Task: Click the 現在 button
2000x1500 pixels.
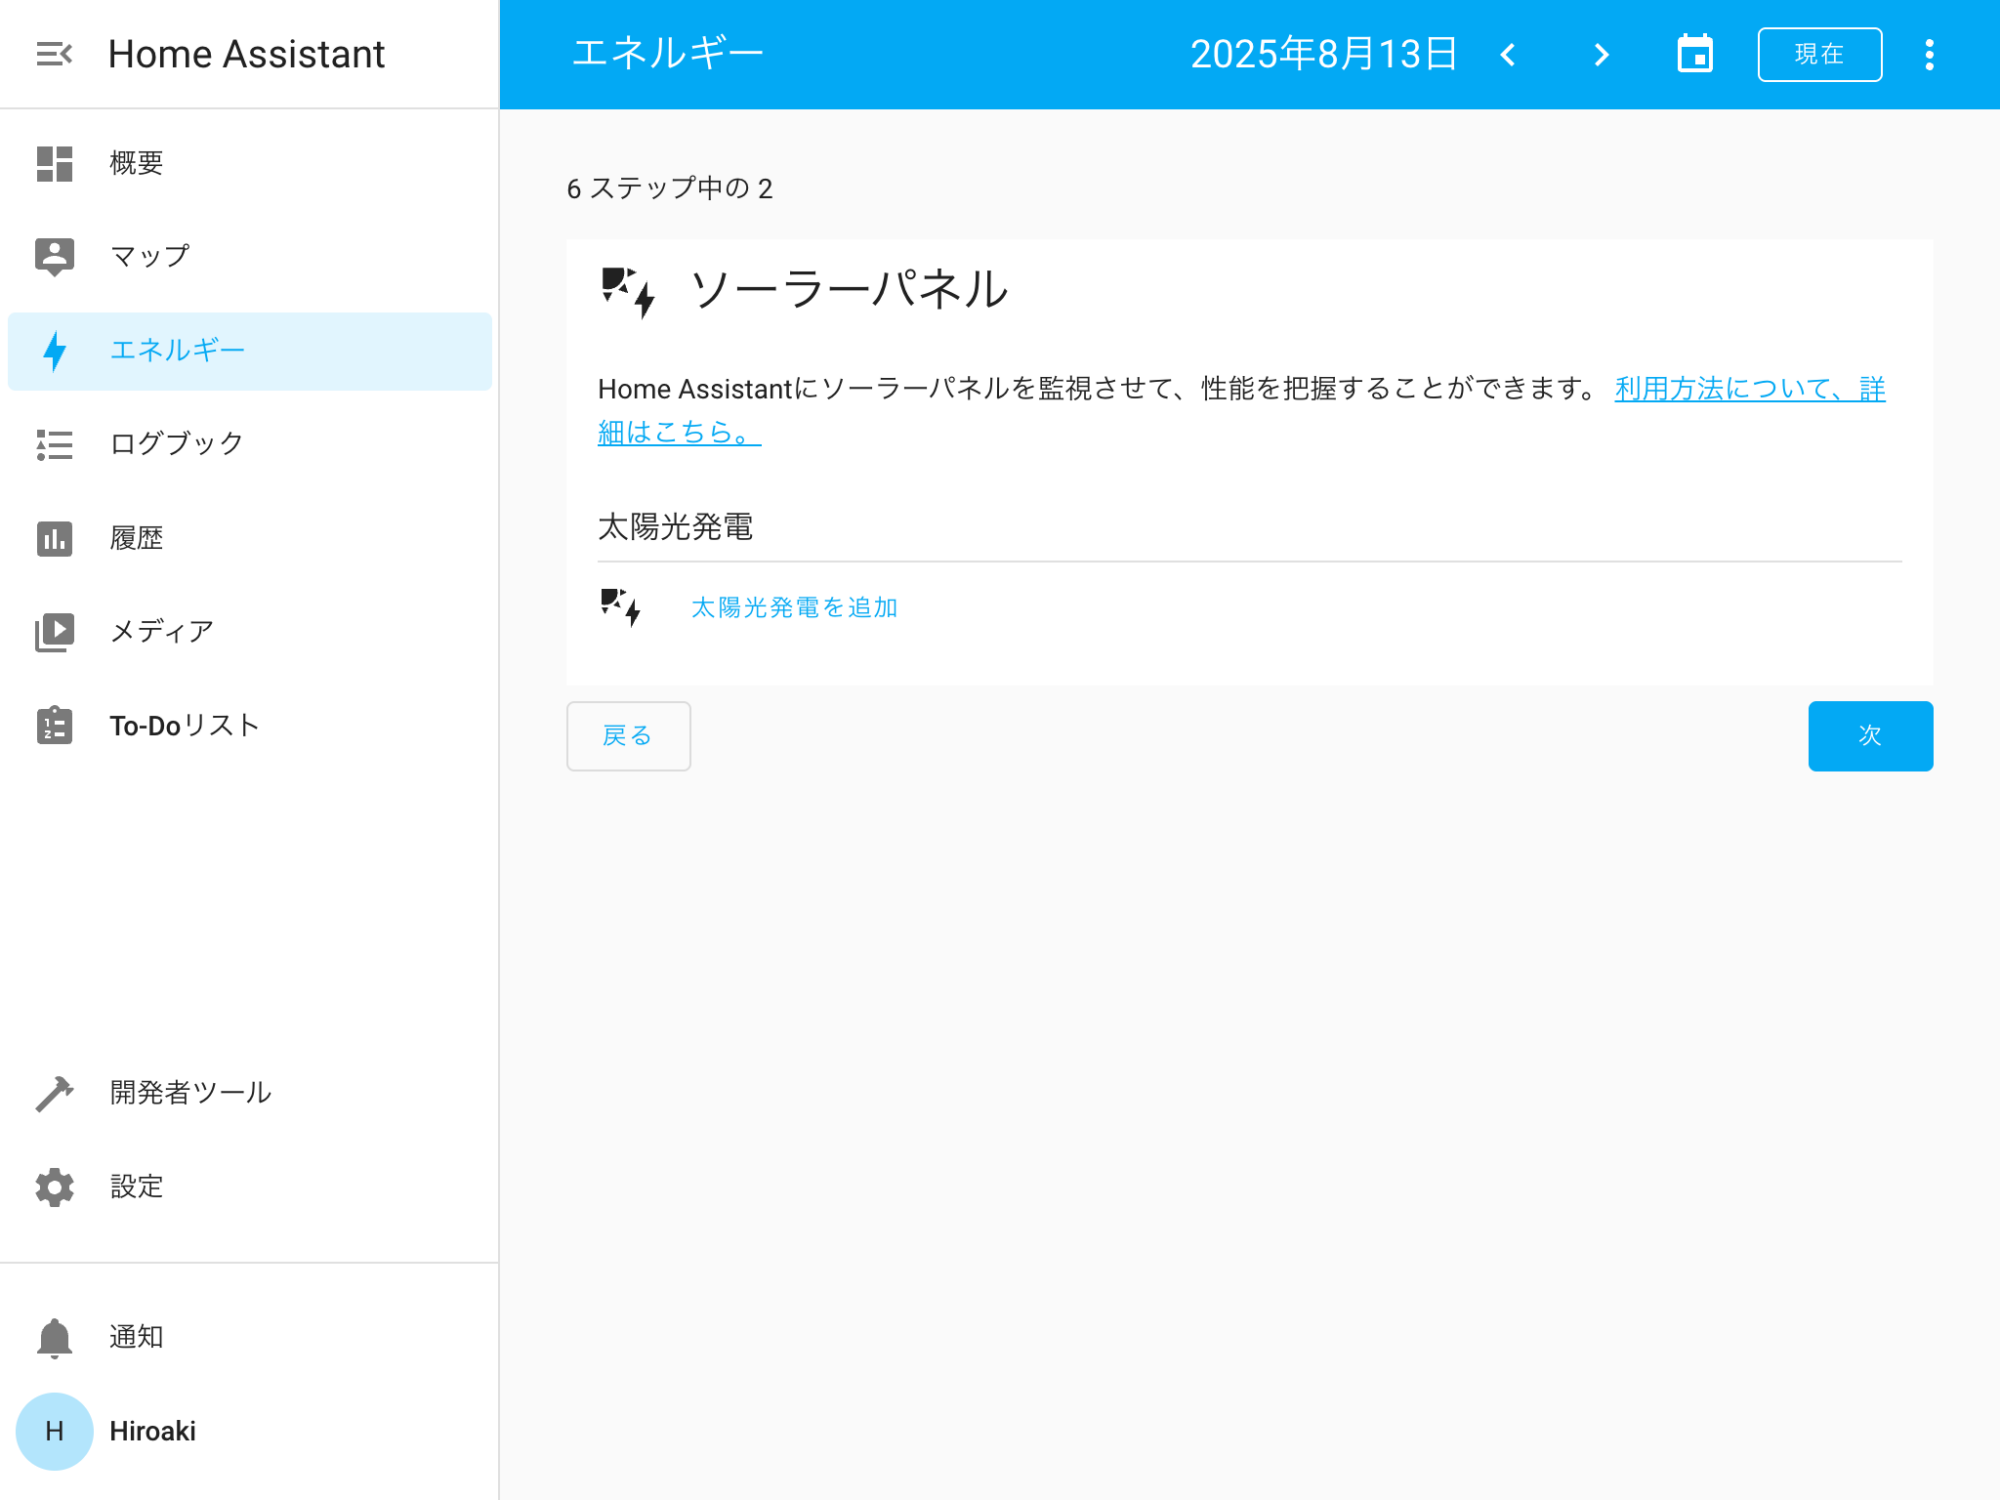Action: [1819, 54]
